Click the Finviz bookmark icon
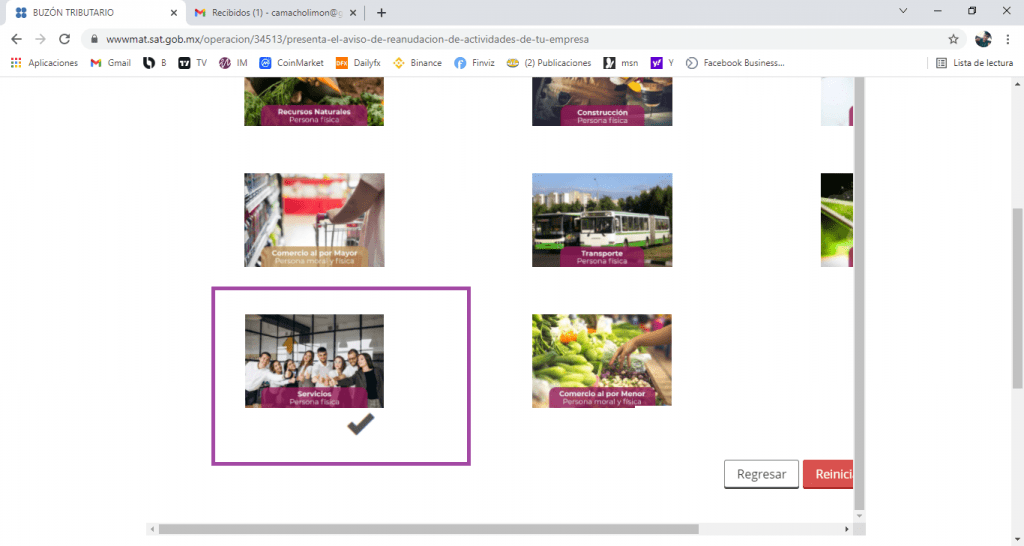Image resolution: width=1024 pixels, height=546 pixels. point(460,63)
